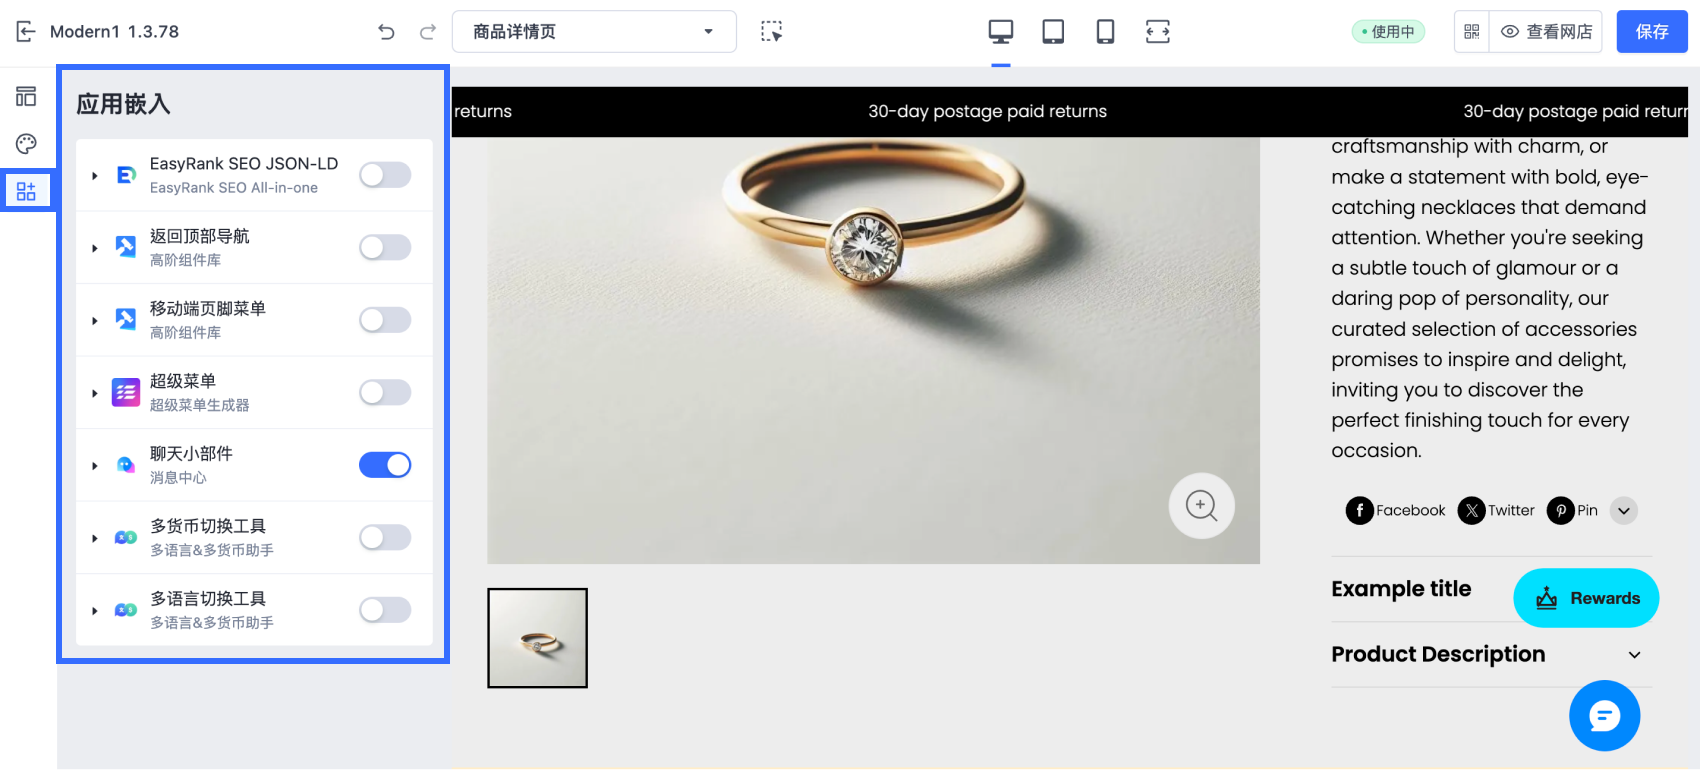
Task: Click the Example title heading
Action: point(1401,589)
